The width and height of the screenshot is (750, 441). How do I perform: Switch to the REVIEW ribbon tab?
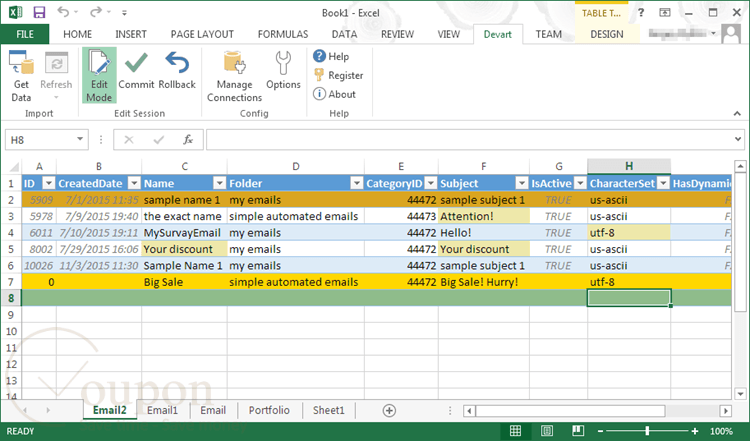[x=397, y=34]
